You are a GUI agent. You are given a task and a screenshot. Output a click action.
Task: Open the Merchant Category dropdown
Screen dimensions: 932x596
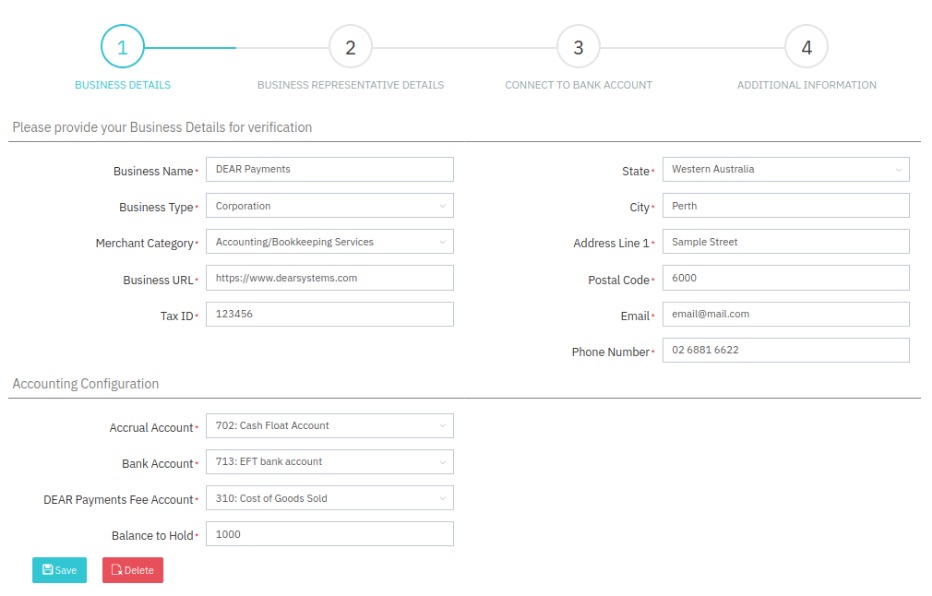(330, 242)
